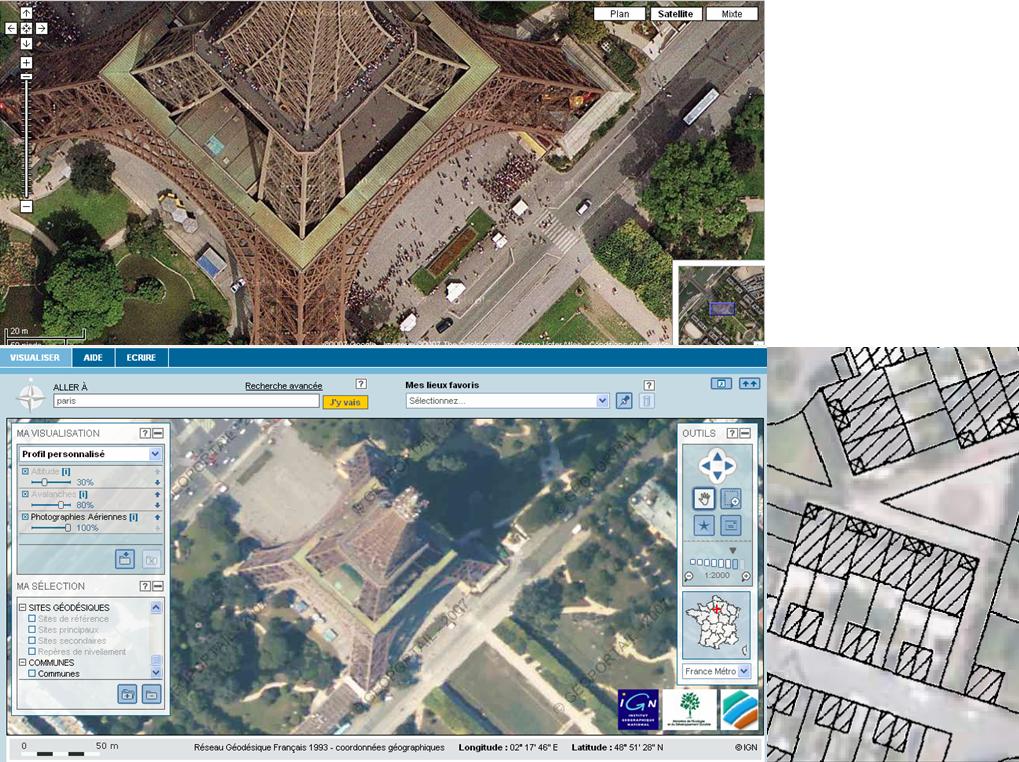Check the Sites principaux checkbox

coord(32,629)
